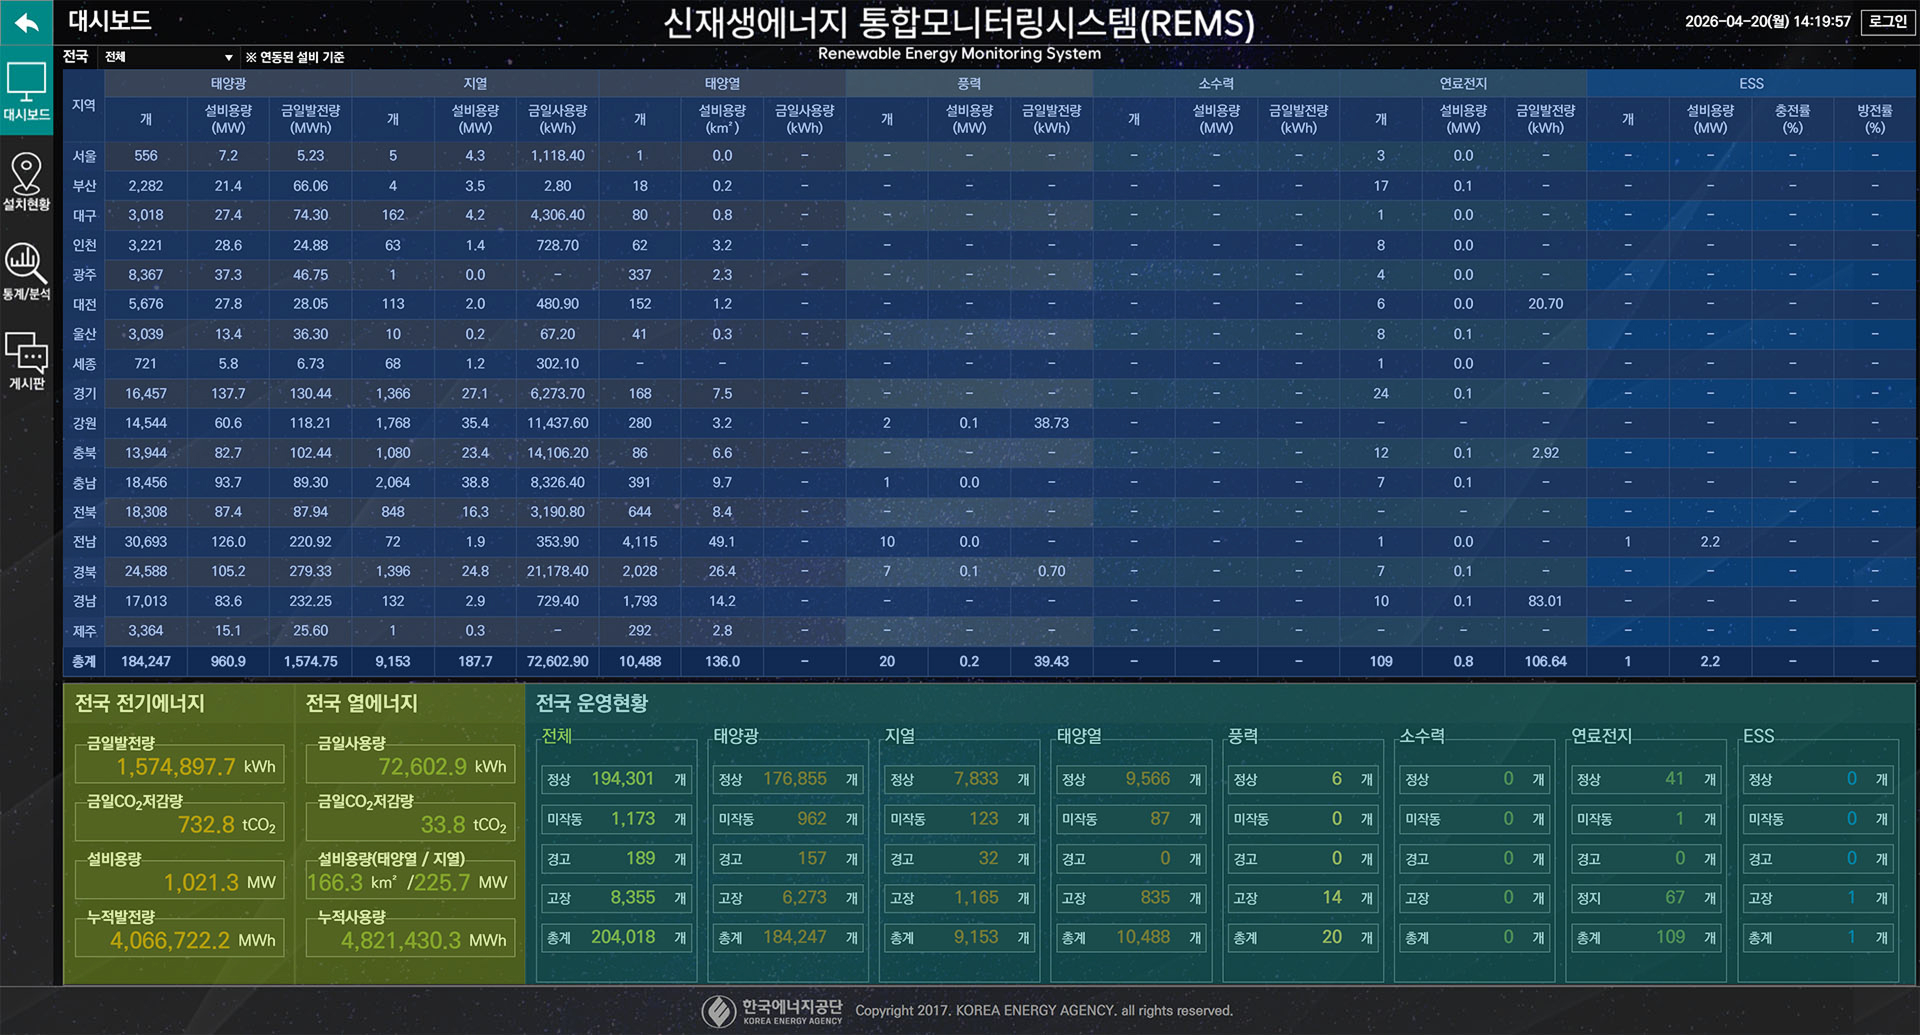Image resolution: width=1920 pixels, height=1035 pixels.
Task: Click the 울산 region row label
Action: click(84, 334)
